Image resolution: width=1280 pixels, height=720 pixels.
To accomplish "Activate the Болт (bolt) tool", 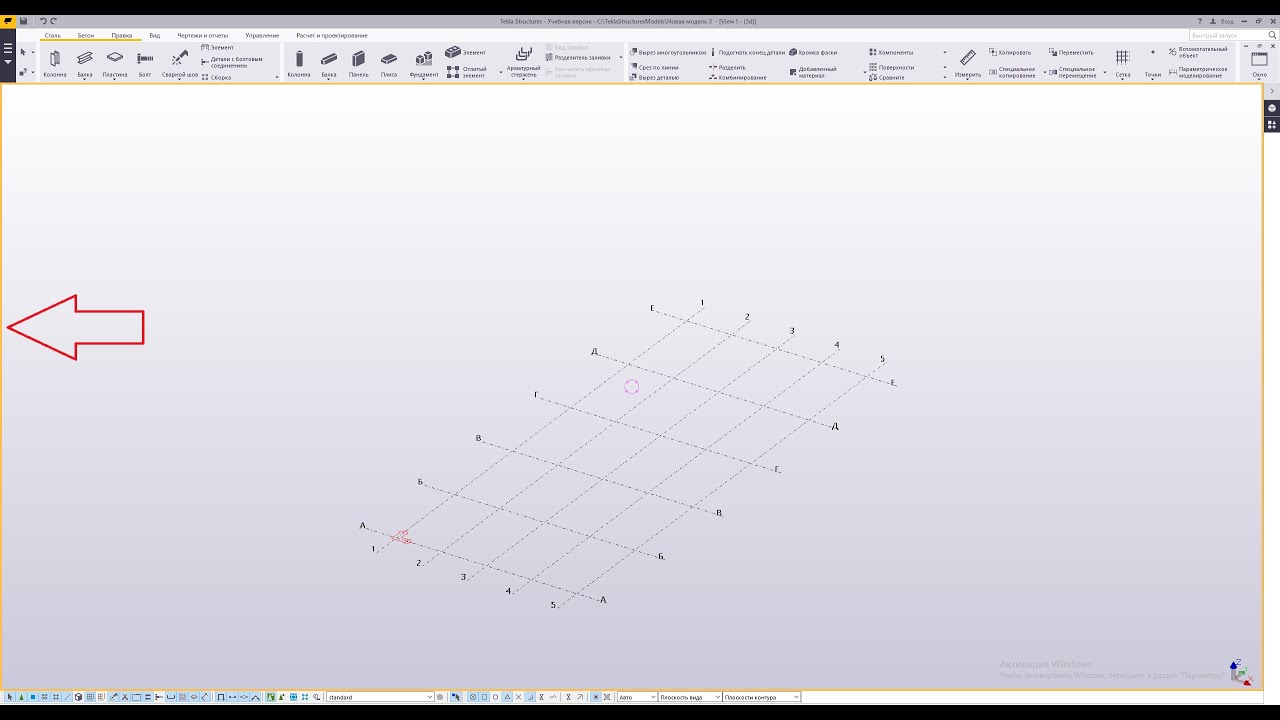I will coord(145,63).
